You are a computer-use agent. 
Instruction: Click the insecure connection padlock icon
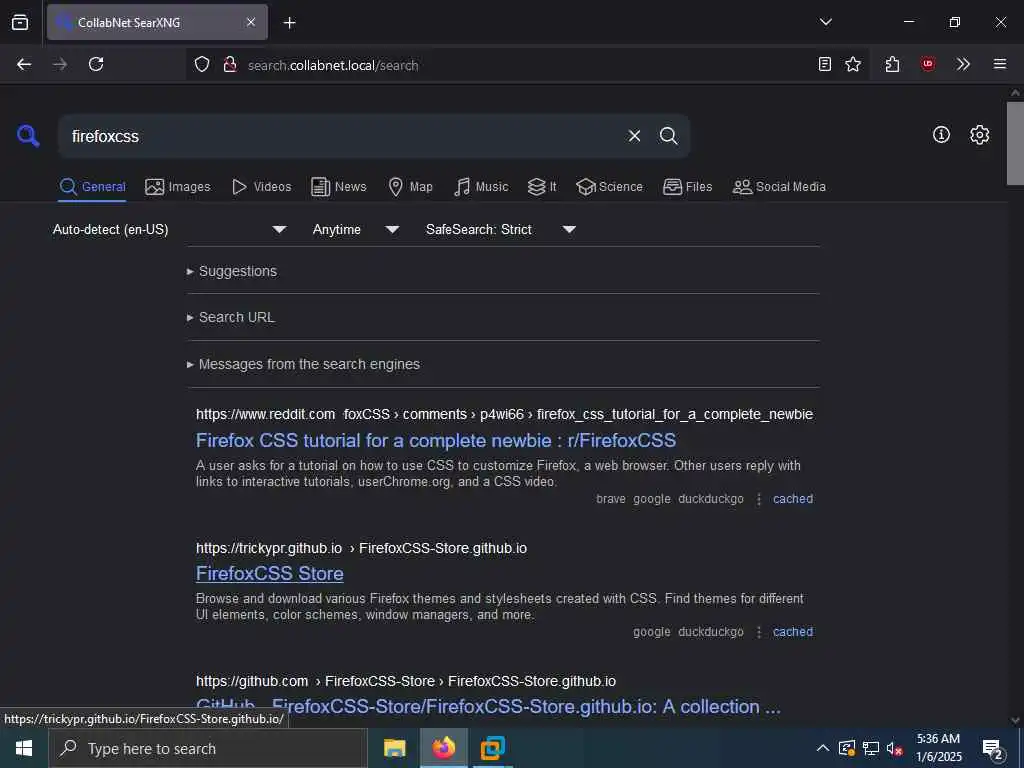(x=229, y=64)
